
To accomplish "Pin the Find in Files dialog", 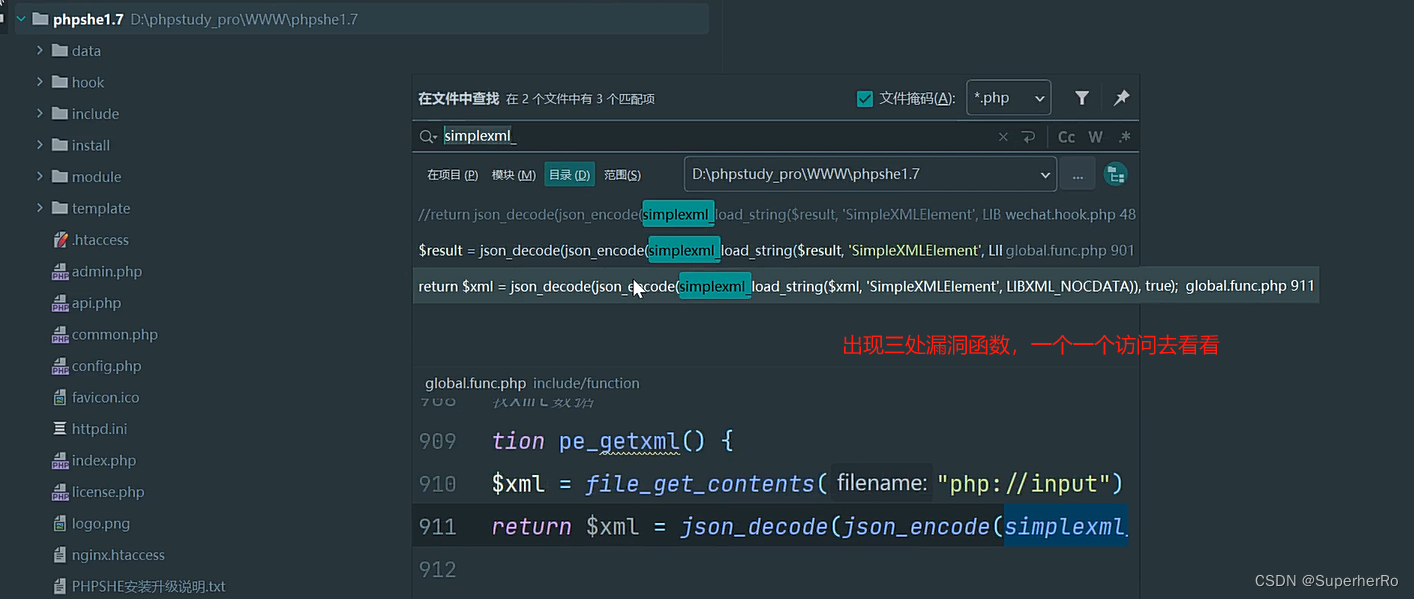I will (1121, 97).
